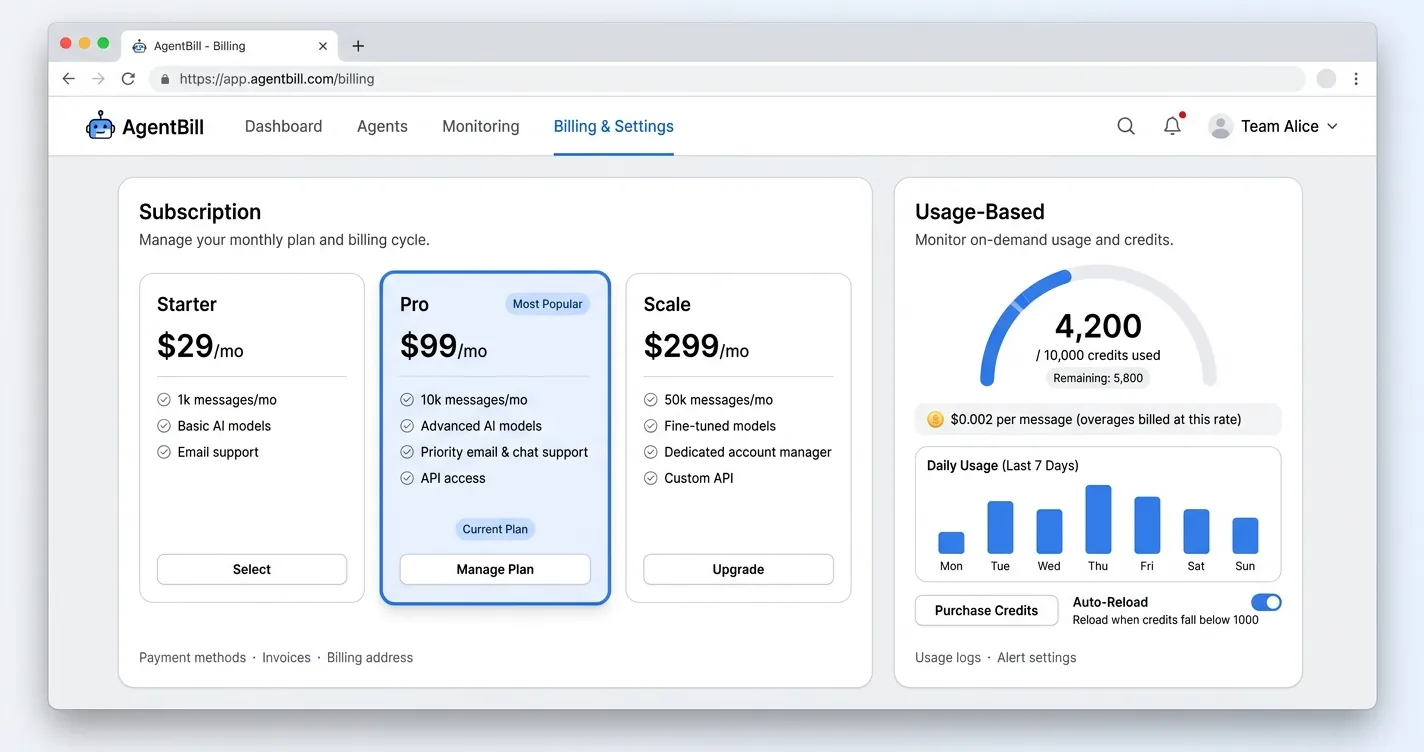Click the Saturday bar in Daily Usage
Image resolution: width=1424 pixels, height=752 pixels.
coord(1196,531)
